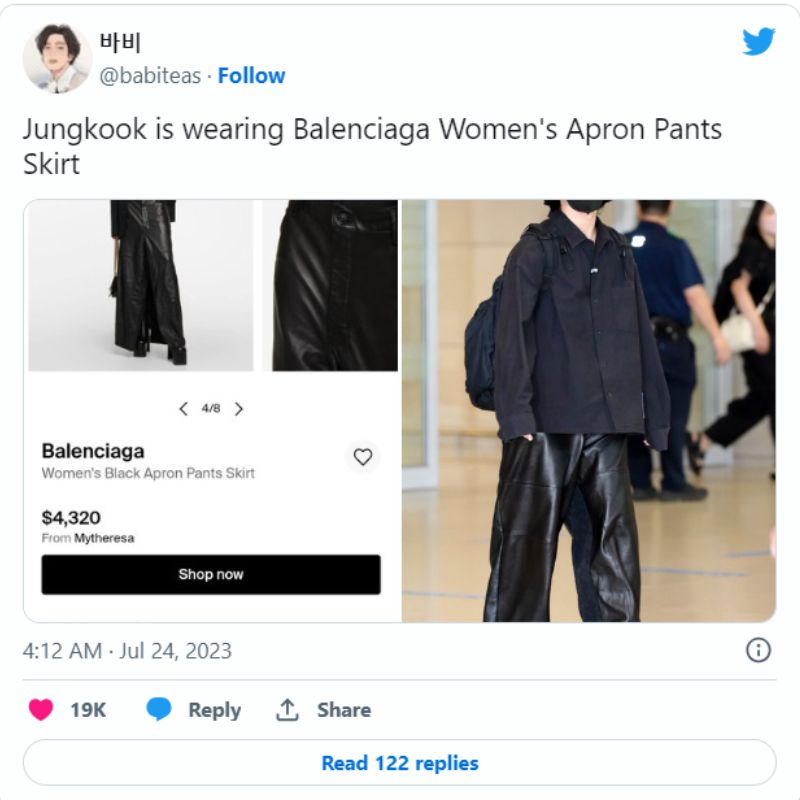Click the Twitter bird logo
Image resolution: width=800 pixels, height=800 pixels.
click(758, 41)
